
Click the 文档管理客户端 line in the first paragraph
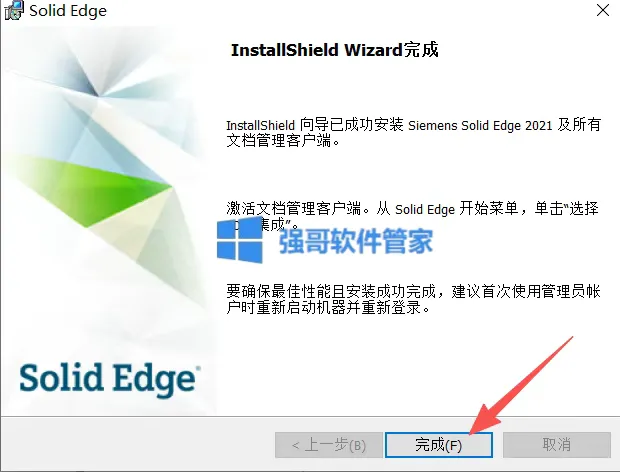[283, 141]
